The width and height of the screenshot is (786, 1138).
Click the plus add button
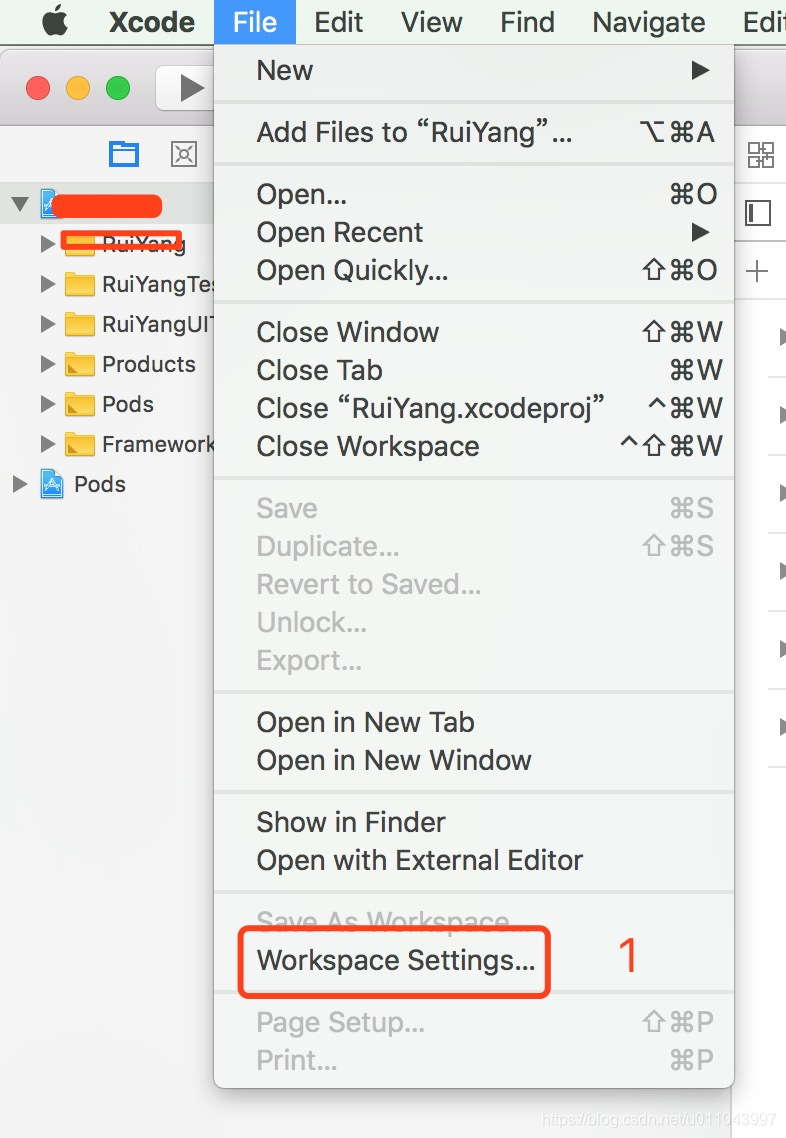(x=756, y=271)
